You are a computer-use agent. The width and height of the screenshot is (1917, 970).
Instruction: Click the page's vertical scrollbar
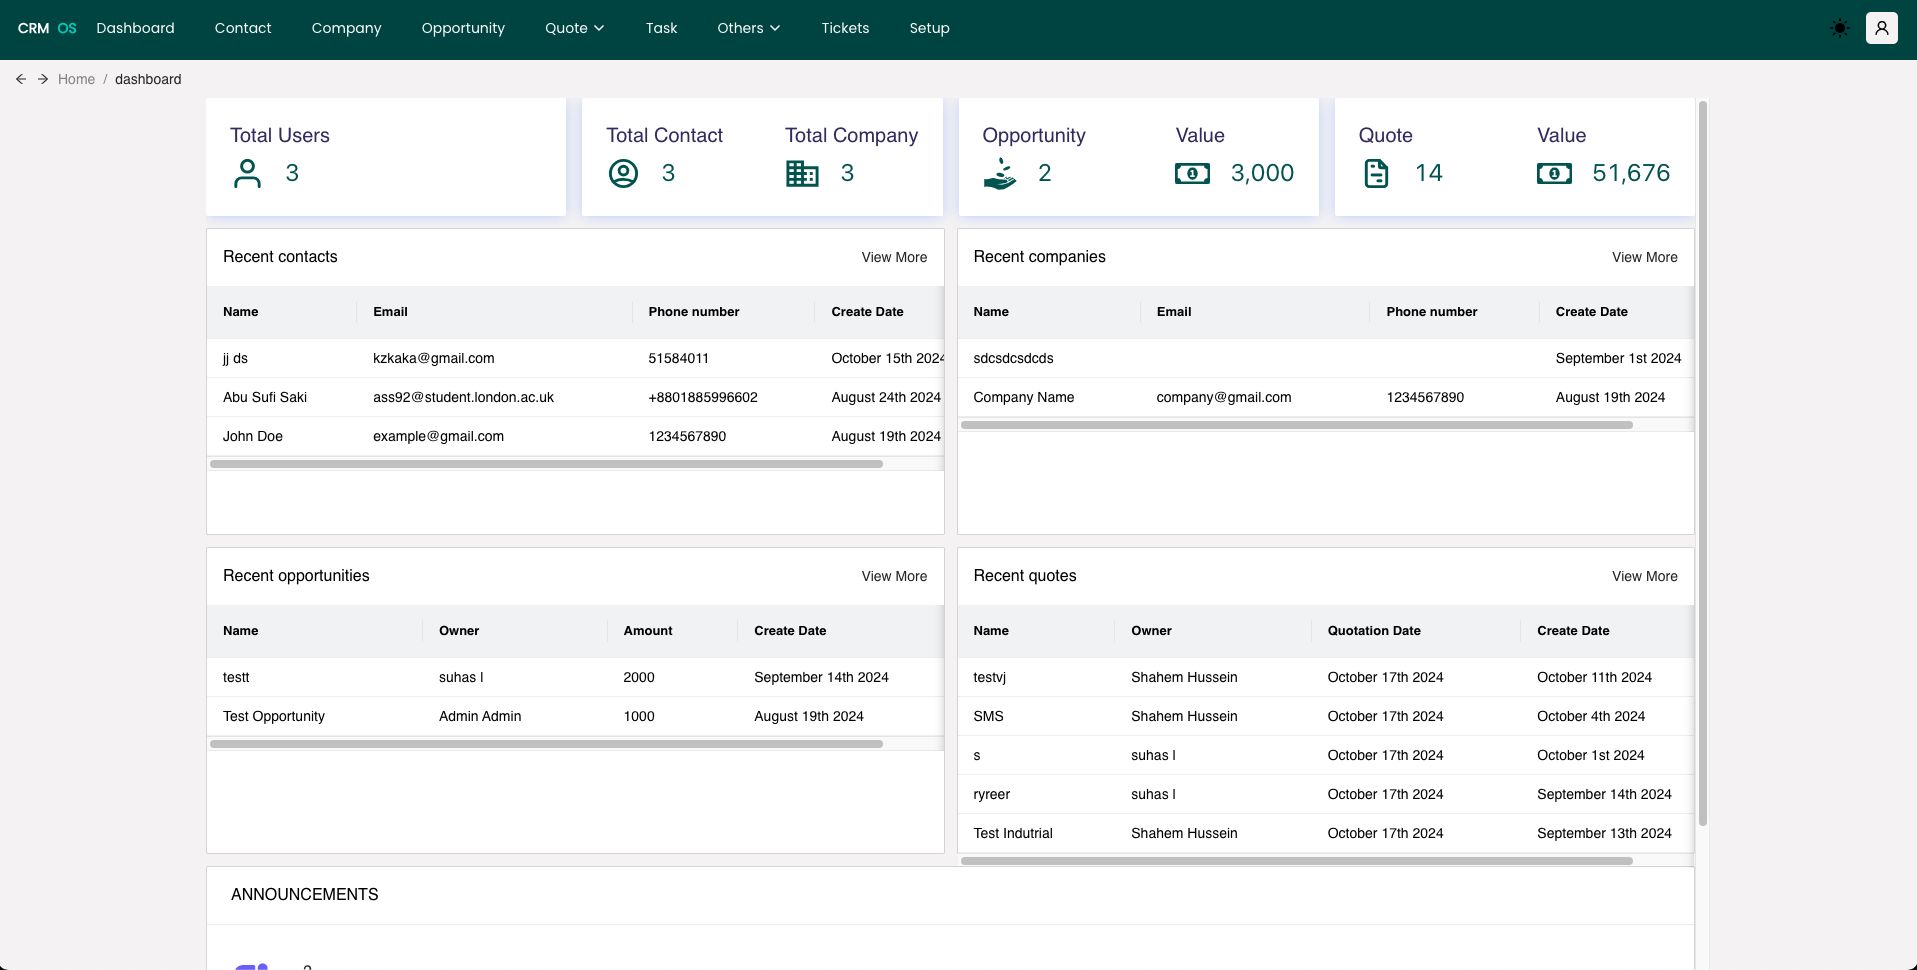(1702, 460)
